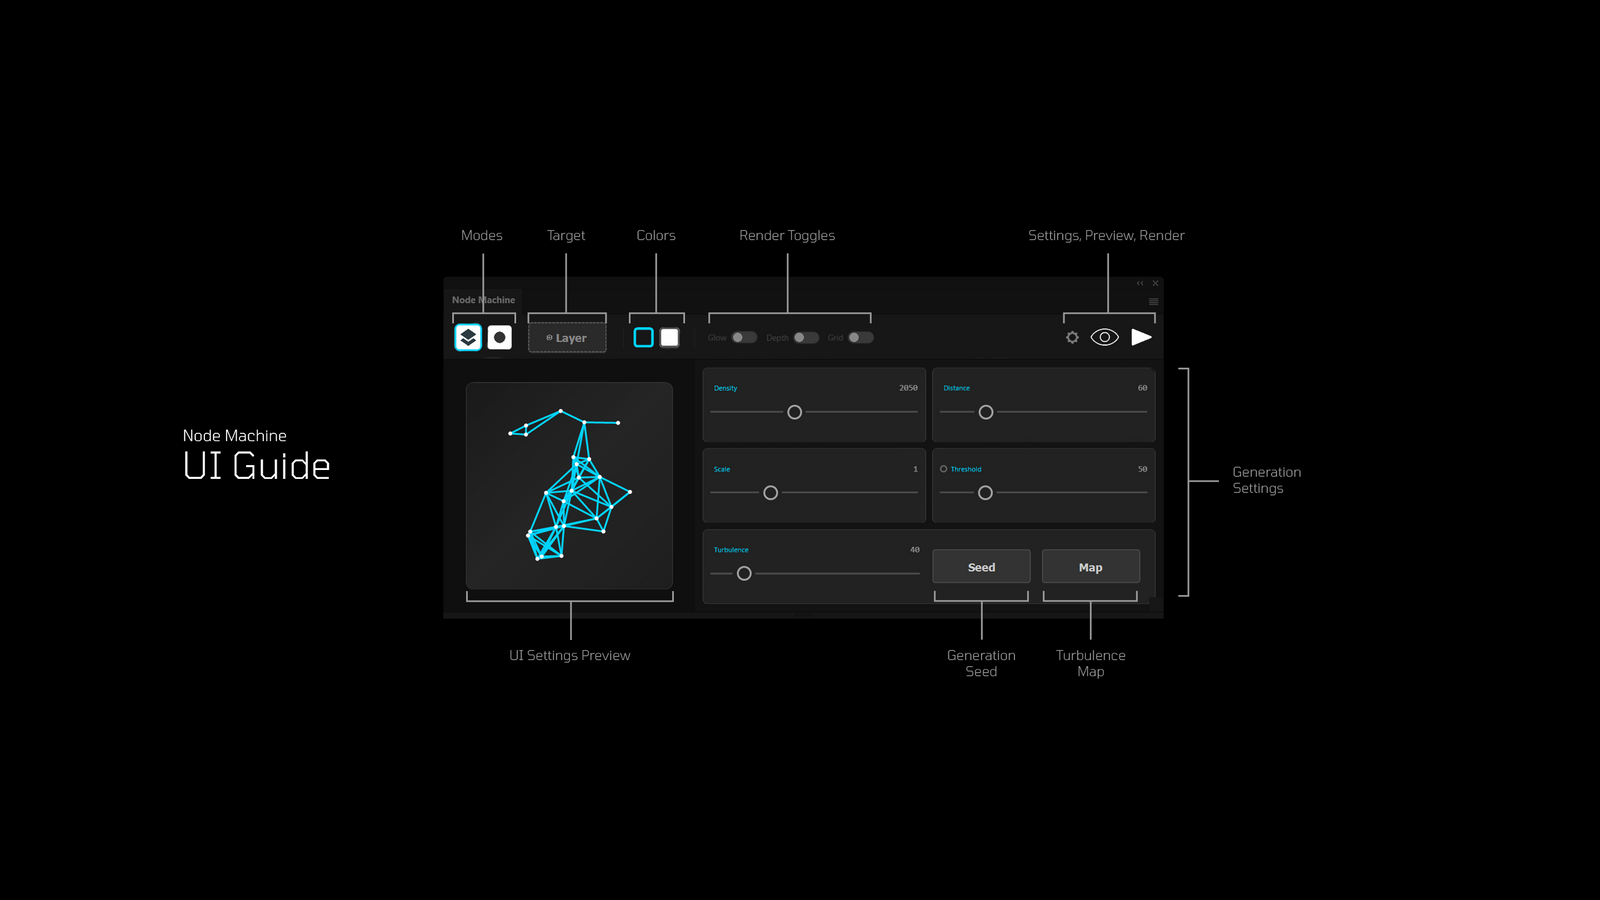This screenshot has height=900, width=1600.
Task: Toggle the Glow switch
Action: pyautogui.click(x=744, y=338)
